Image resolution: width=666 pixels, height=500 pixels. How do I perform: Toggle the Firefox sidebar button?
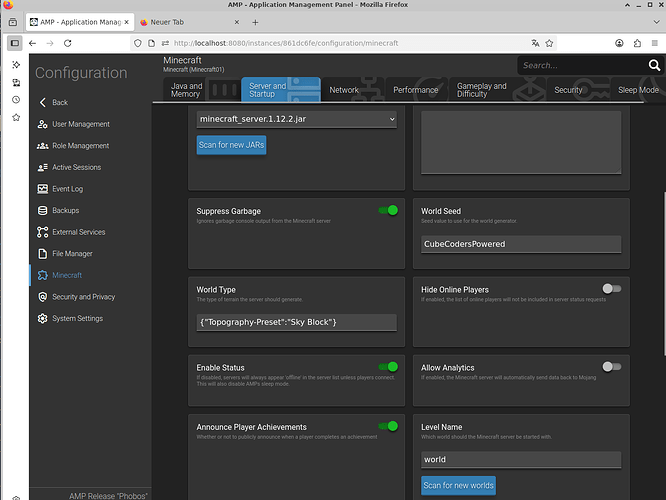pos(15,43)
